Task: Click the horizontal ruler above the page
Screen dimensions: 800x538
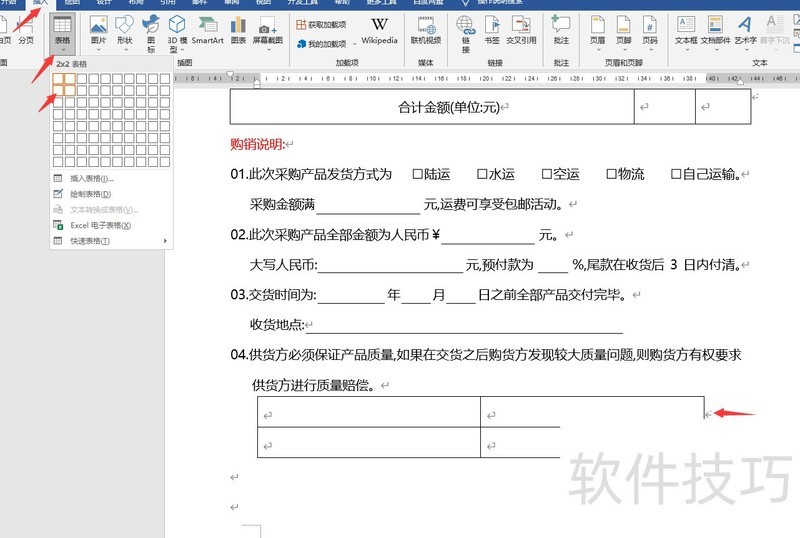Action: pyautogui.click(x=487, y=79)
